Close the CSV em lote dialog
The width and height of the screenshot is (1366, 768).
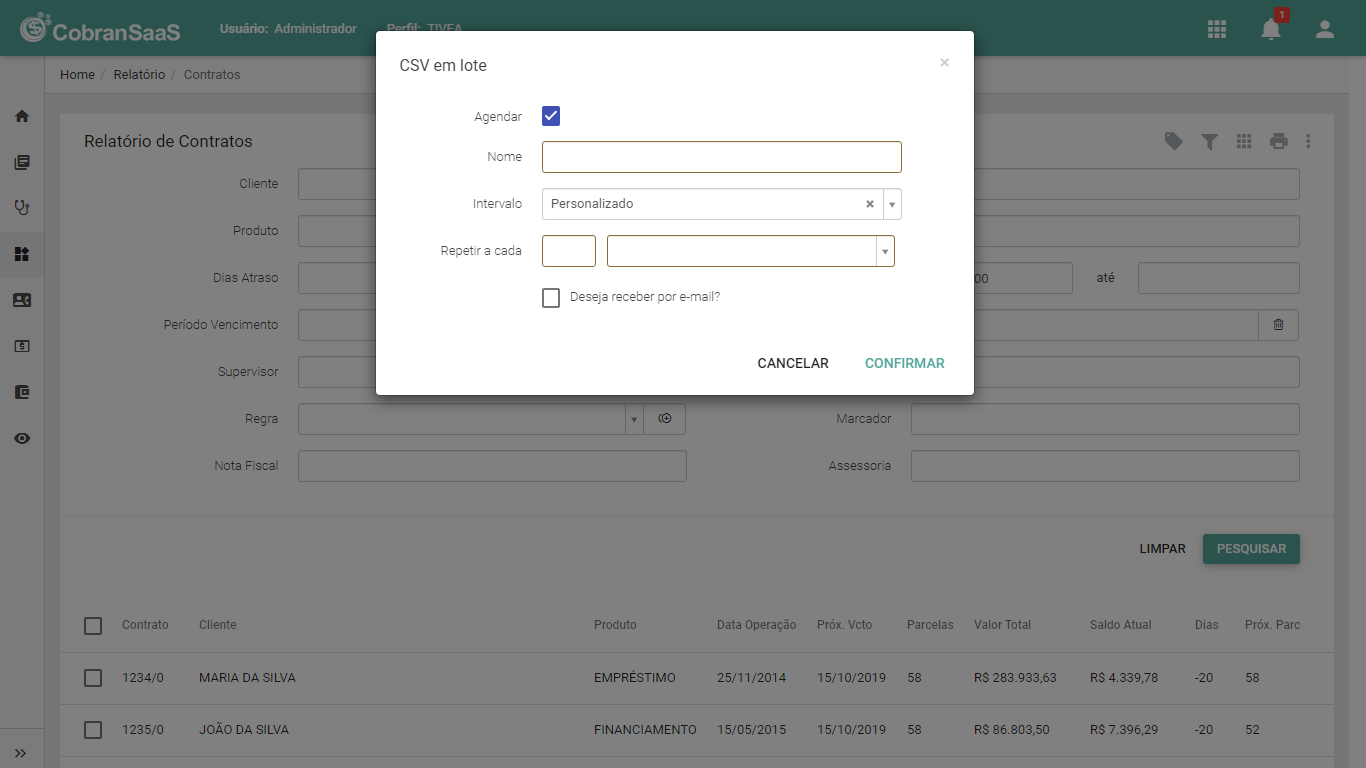[x=944, y=62]
